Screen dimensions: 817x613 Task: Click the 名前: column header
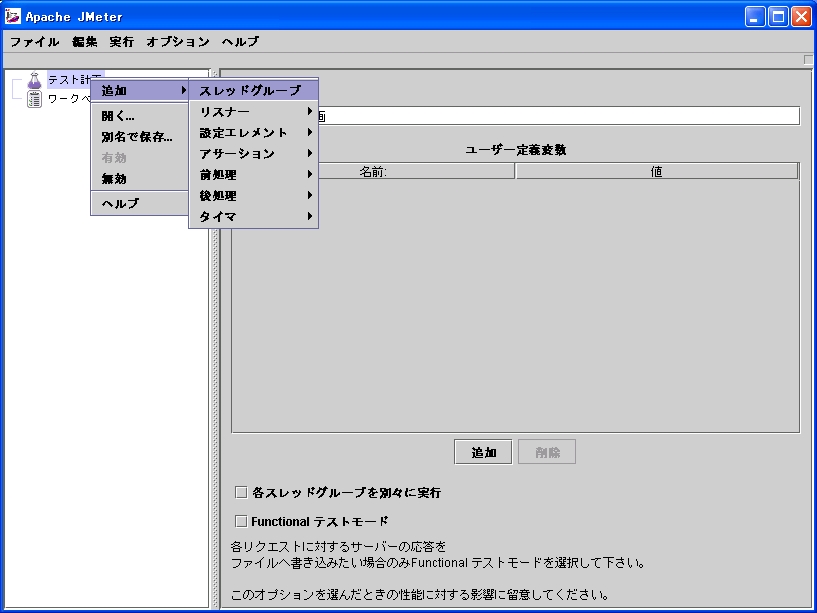pyautogui.click(x=373, y=171)
